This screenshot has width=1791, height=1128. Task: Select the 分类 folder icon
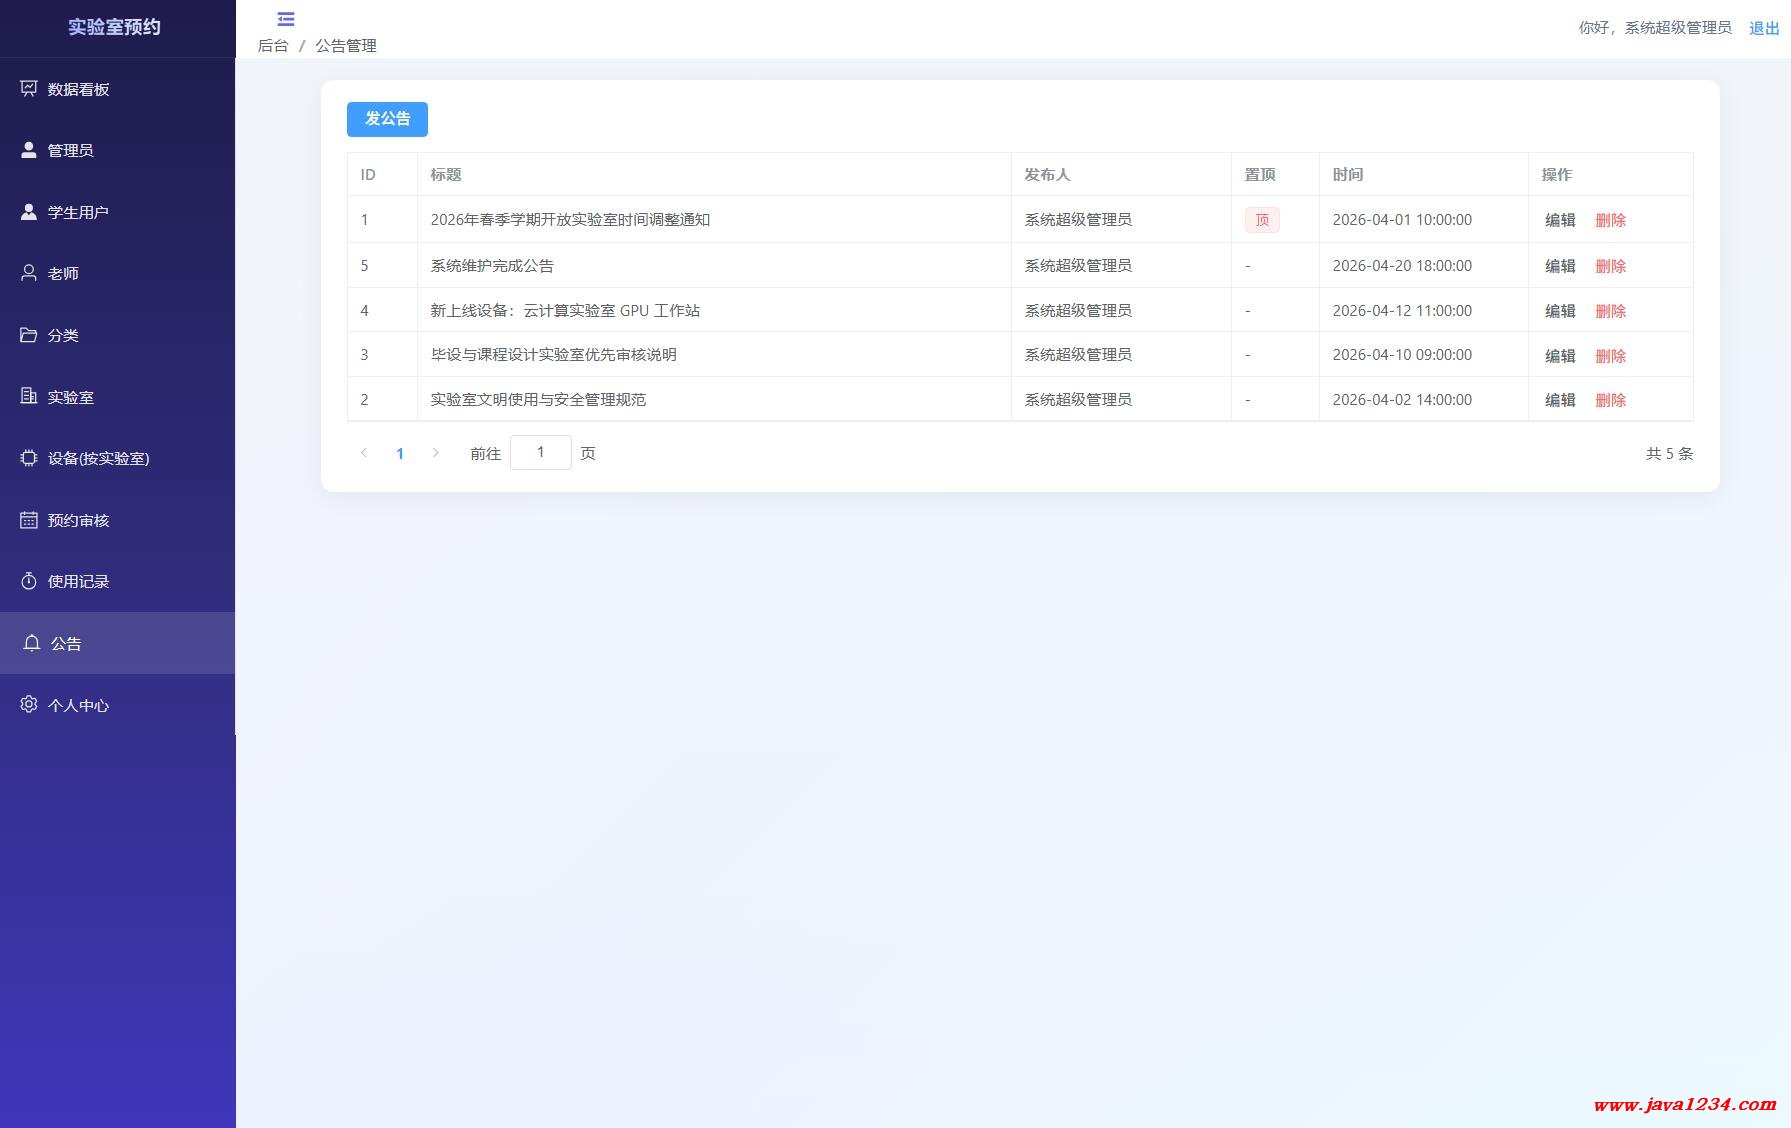[29, 335]
